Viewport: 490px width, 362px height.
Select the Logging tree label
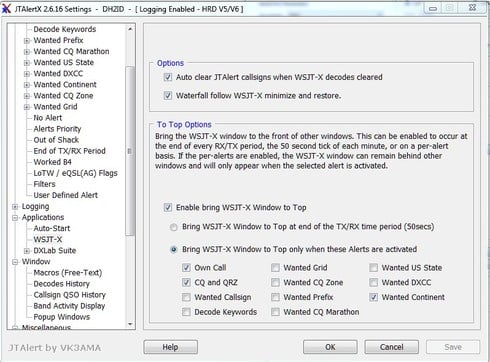(35, 206)
